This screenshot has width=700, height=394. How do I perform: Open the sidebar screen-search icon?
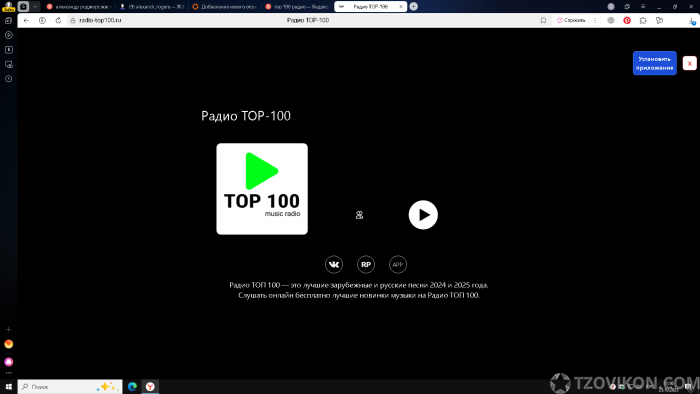point(8,64)
